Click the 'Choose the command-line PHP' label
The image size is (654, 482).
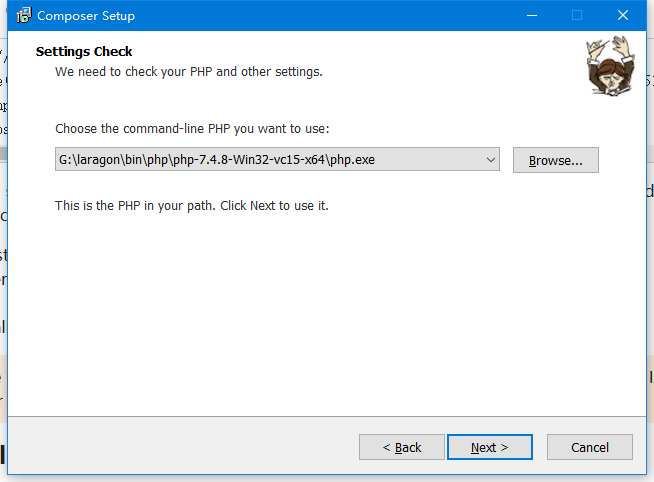point(192,129)
